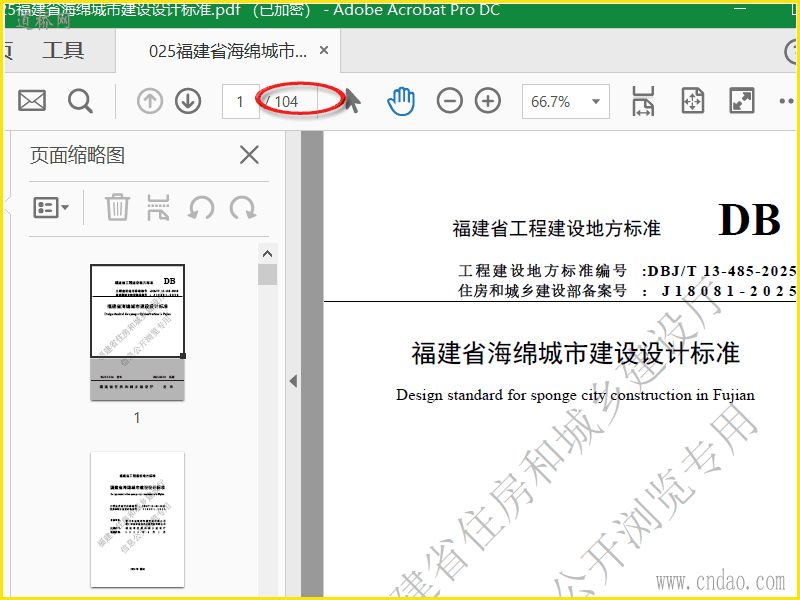
Task: Go to next page arrow
Action: point(188,101)
